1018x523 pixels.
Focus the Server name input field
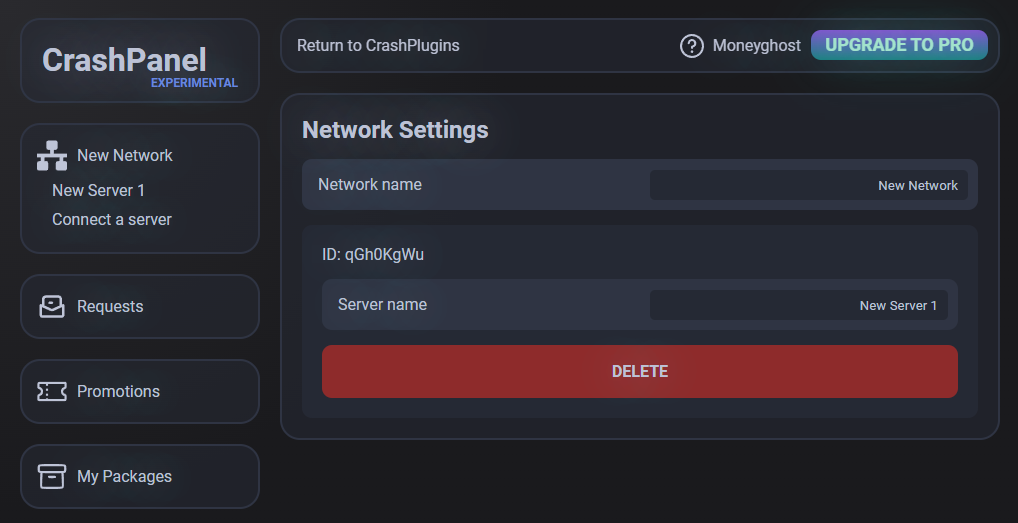(798, 305)
